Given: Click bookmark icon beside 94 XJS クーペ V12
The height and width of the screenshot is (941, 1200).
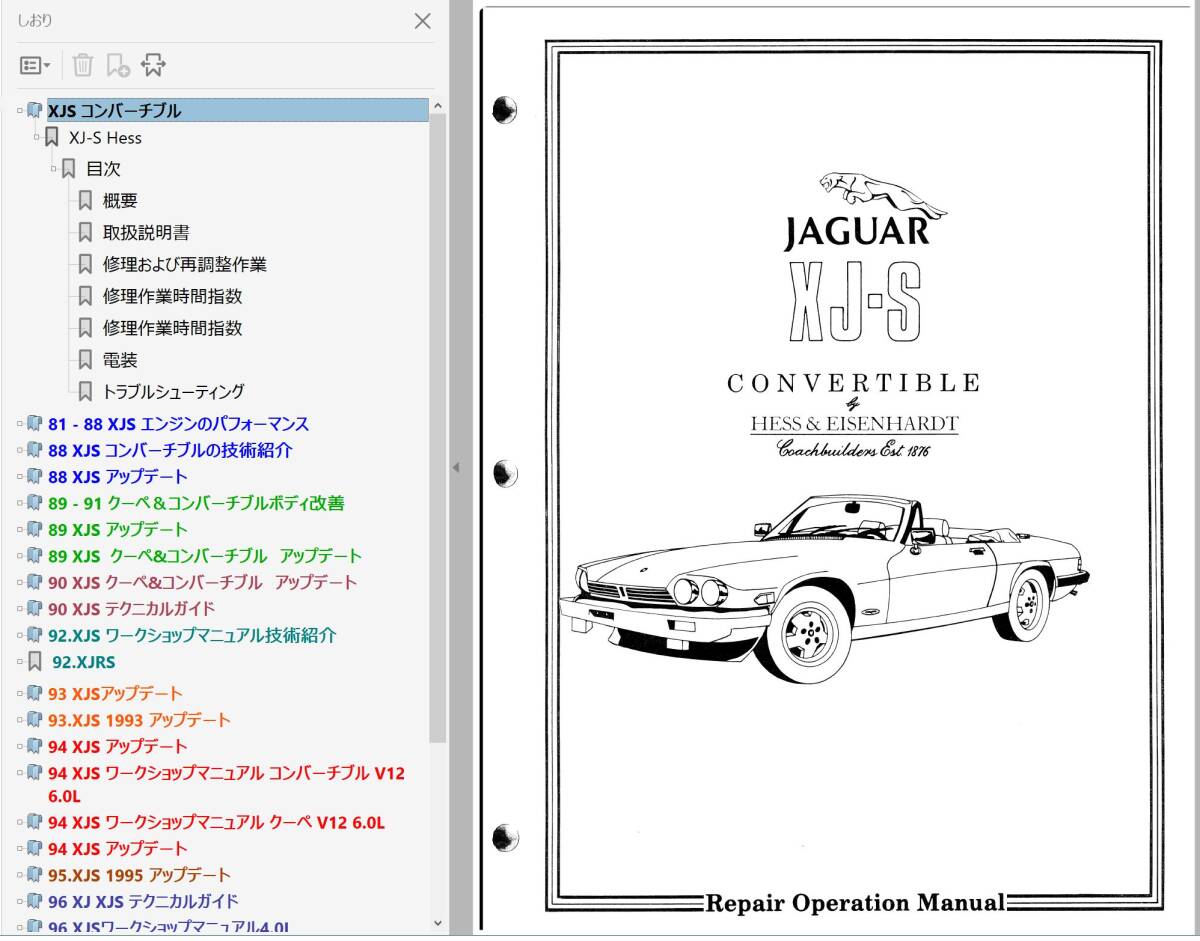Looking at the screenshot, I should click(35, 823).
